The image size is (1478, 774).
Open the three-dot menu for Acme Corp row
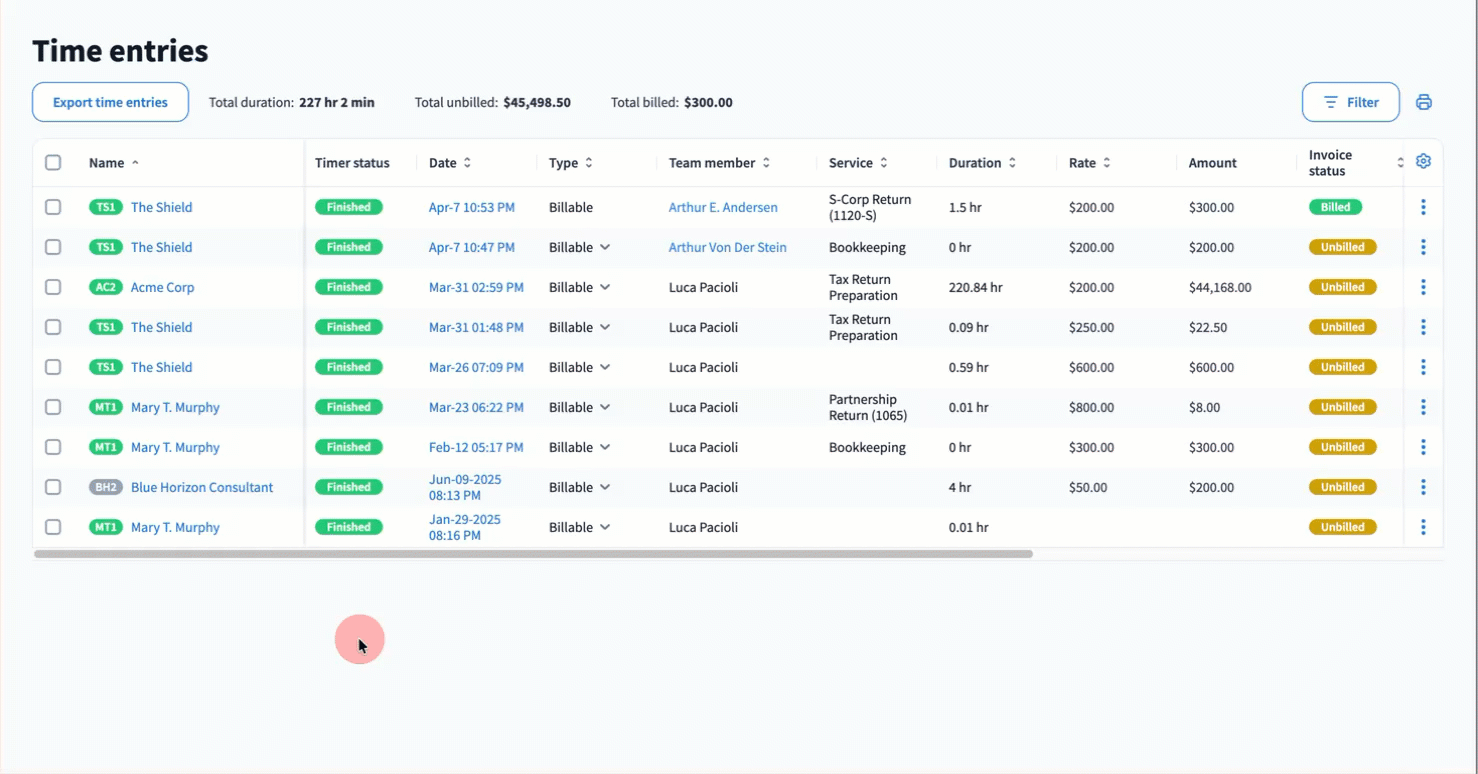[1423, 287]
